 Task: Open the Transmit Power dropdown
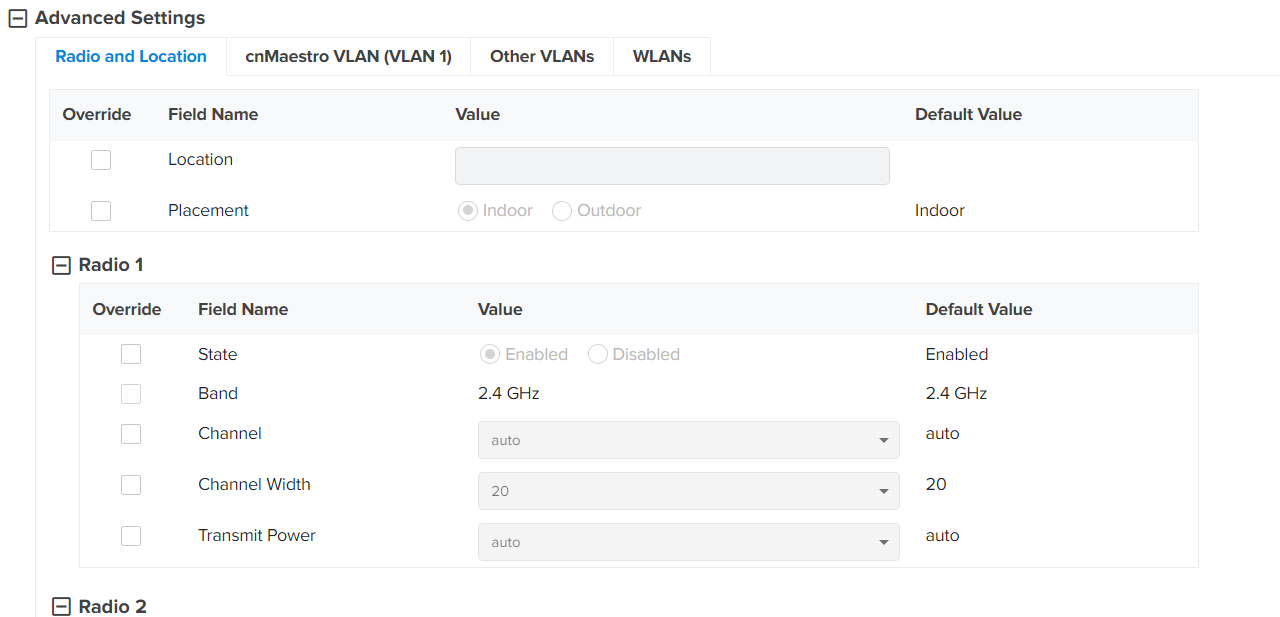click(x=688, y=542)
